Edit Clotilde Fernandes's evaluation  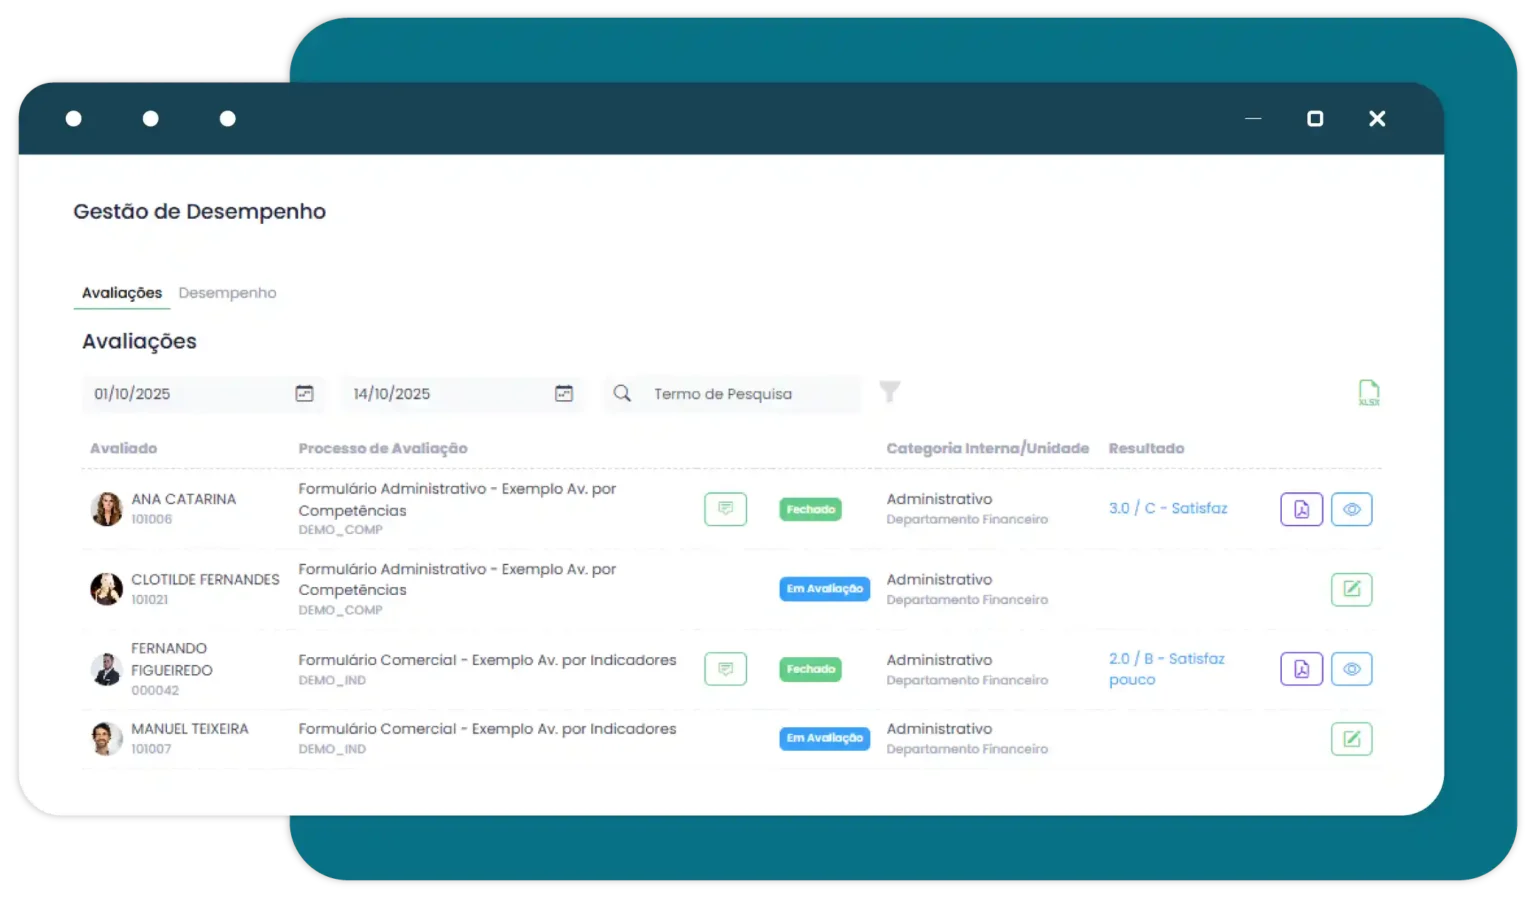tap(1351, 589)
